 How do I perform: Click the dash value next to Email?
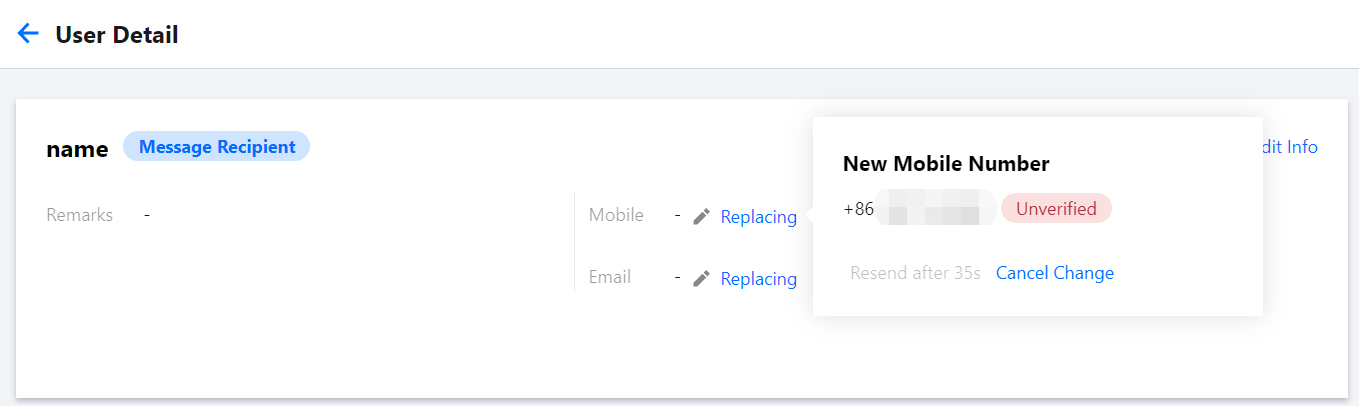(678, 277)
